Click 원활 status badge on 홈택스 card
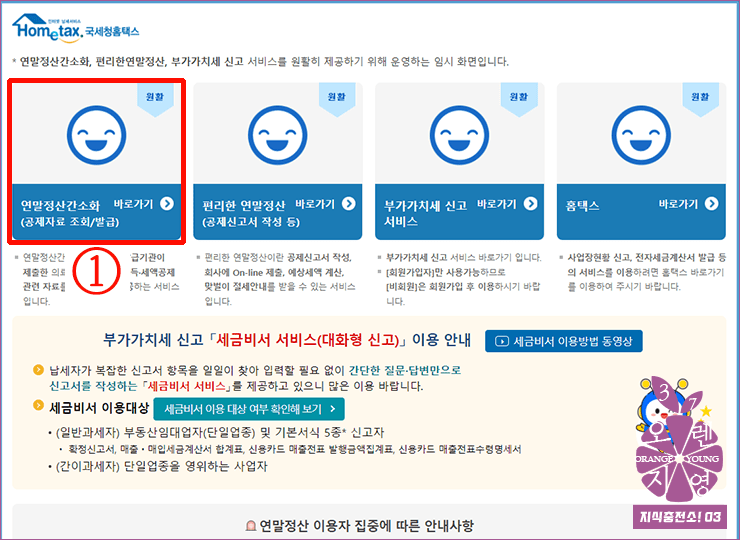 (700, 99)
